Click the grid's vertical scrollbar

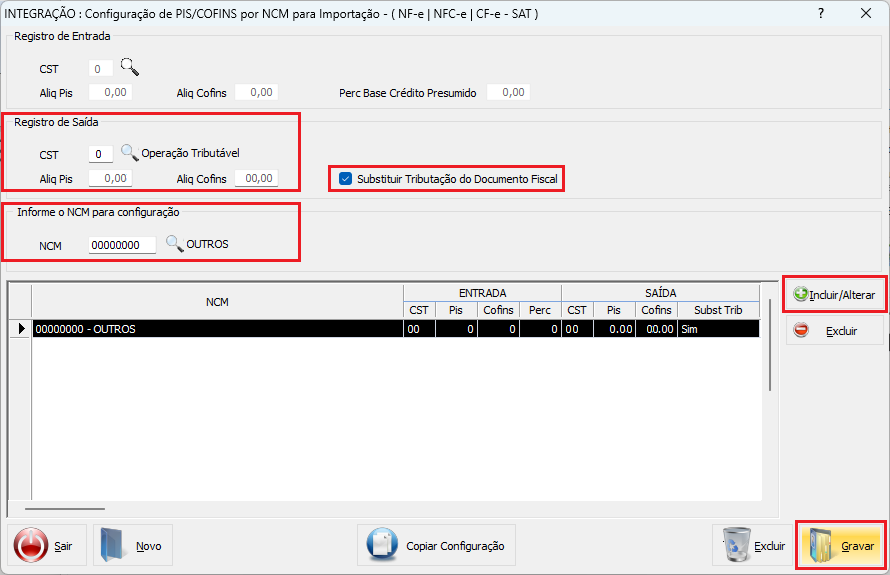coord(770,345)
